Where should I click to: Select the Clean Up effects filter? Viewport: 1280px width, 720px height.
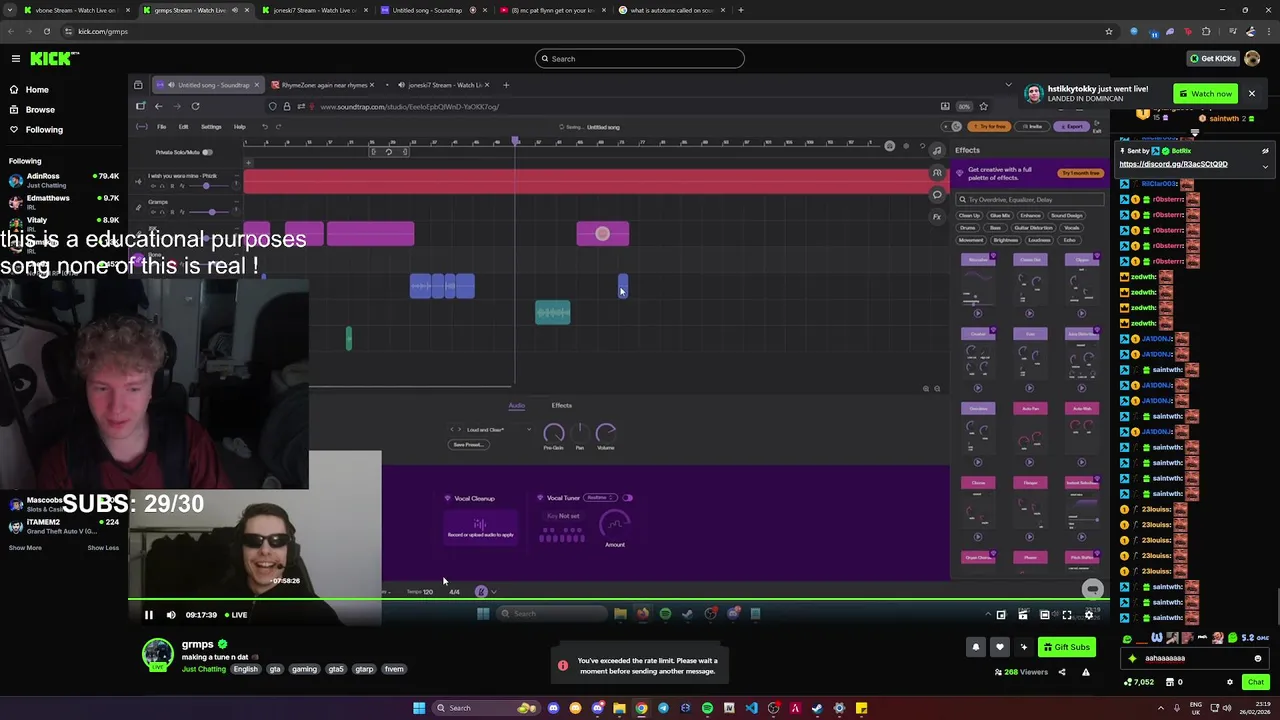pos(970,216)
